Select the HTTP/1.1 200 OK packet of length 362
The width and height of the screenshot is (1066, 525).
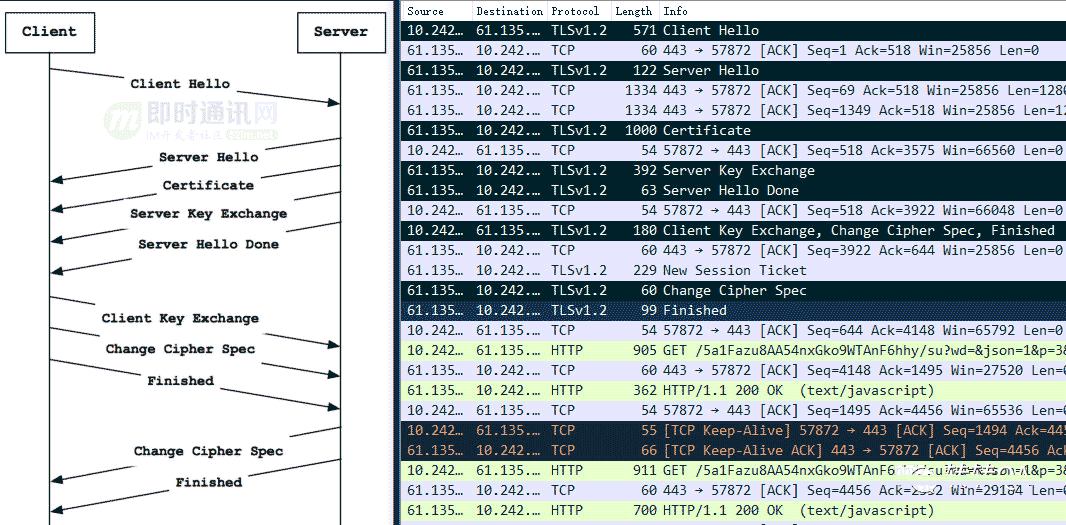(x=734, y=390)
